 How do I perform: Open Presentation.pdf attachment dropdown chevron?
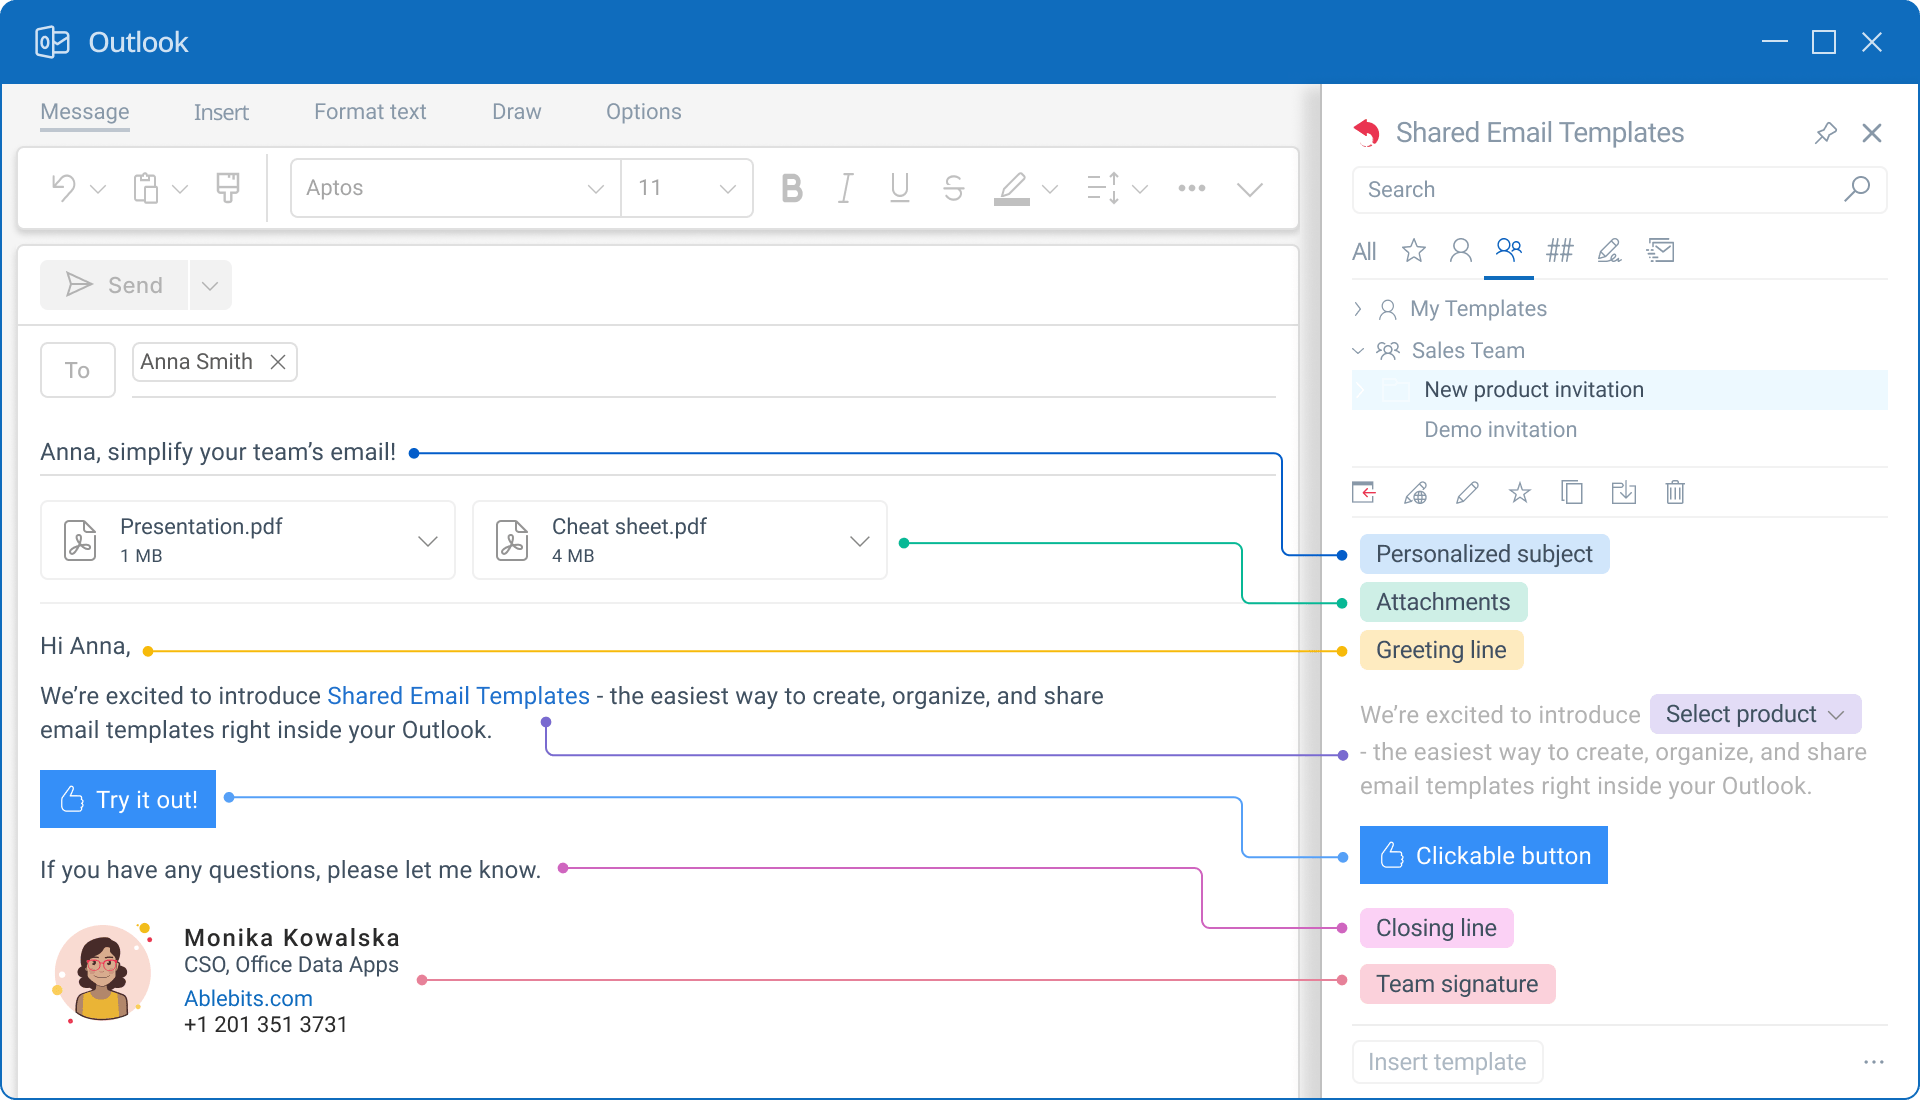point(428,541)
